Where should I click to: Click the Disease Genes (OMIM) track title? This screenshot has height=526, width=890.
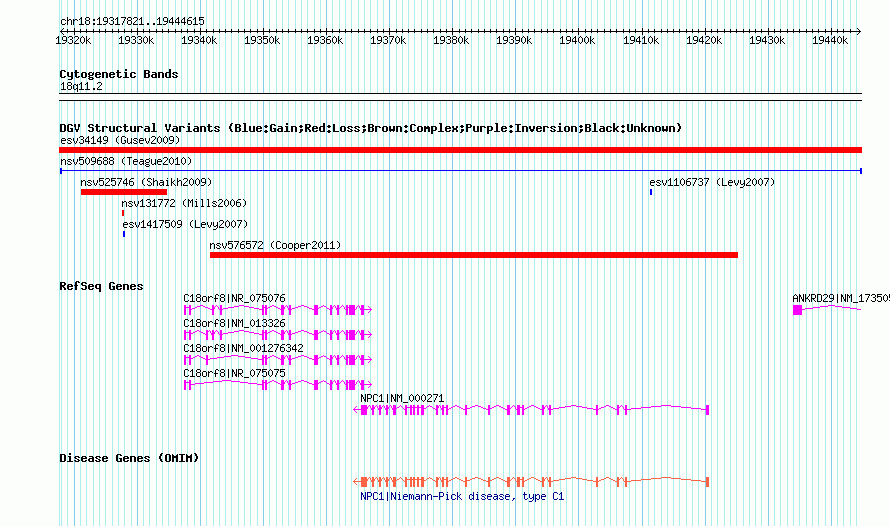pyautogui.click(x=129, y=458)
